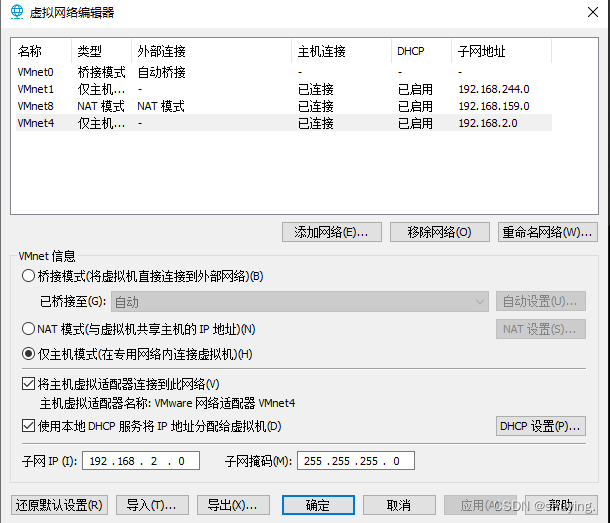Viewport: 610px width, 523px height.
Task: Close the 虚拟网络编辑器 dialog
Action: (592, 12)
